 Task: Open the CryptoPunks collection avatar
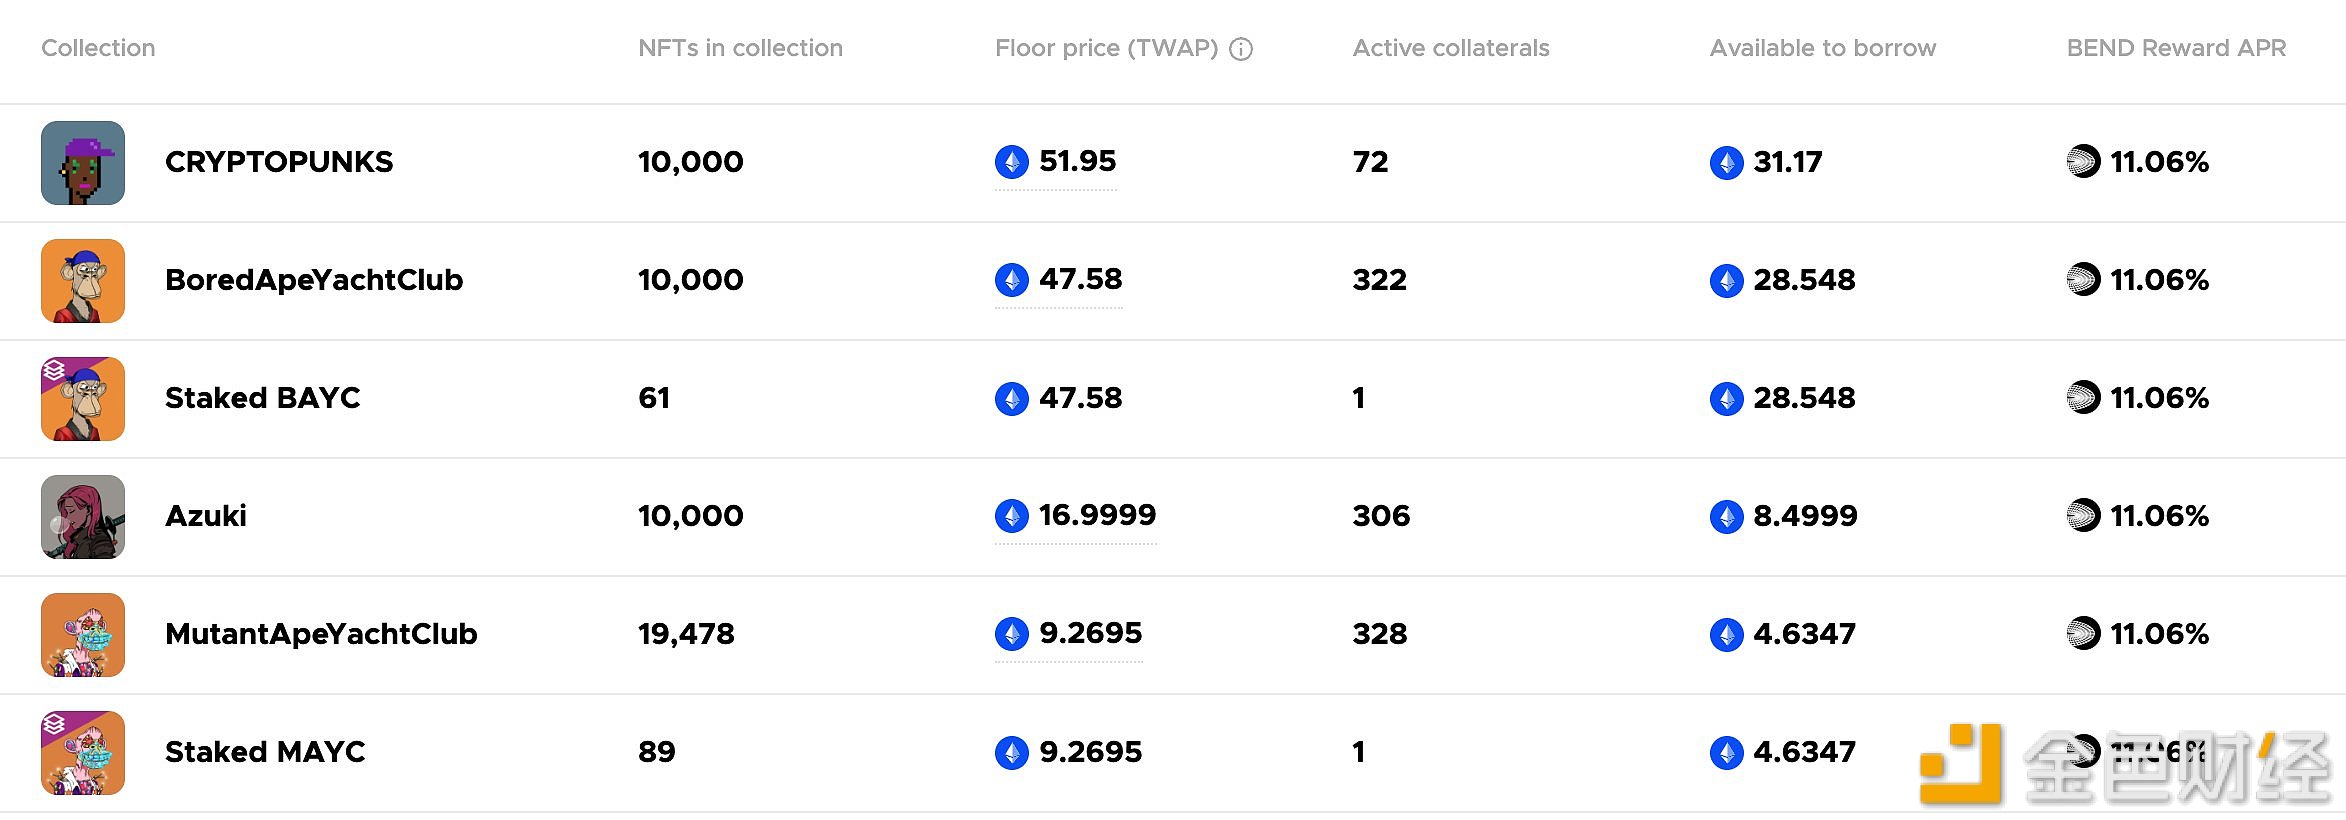click(83, 163)
